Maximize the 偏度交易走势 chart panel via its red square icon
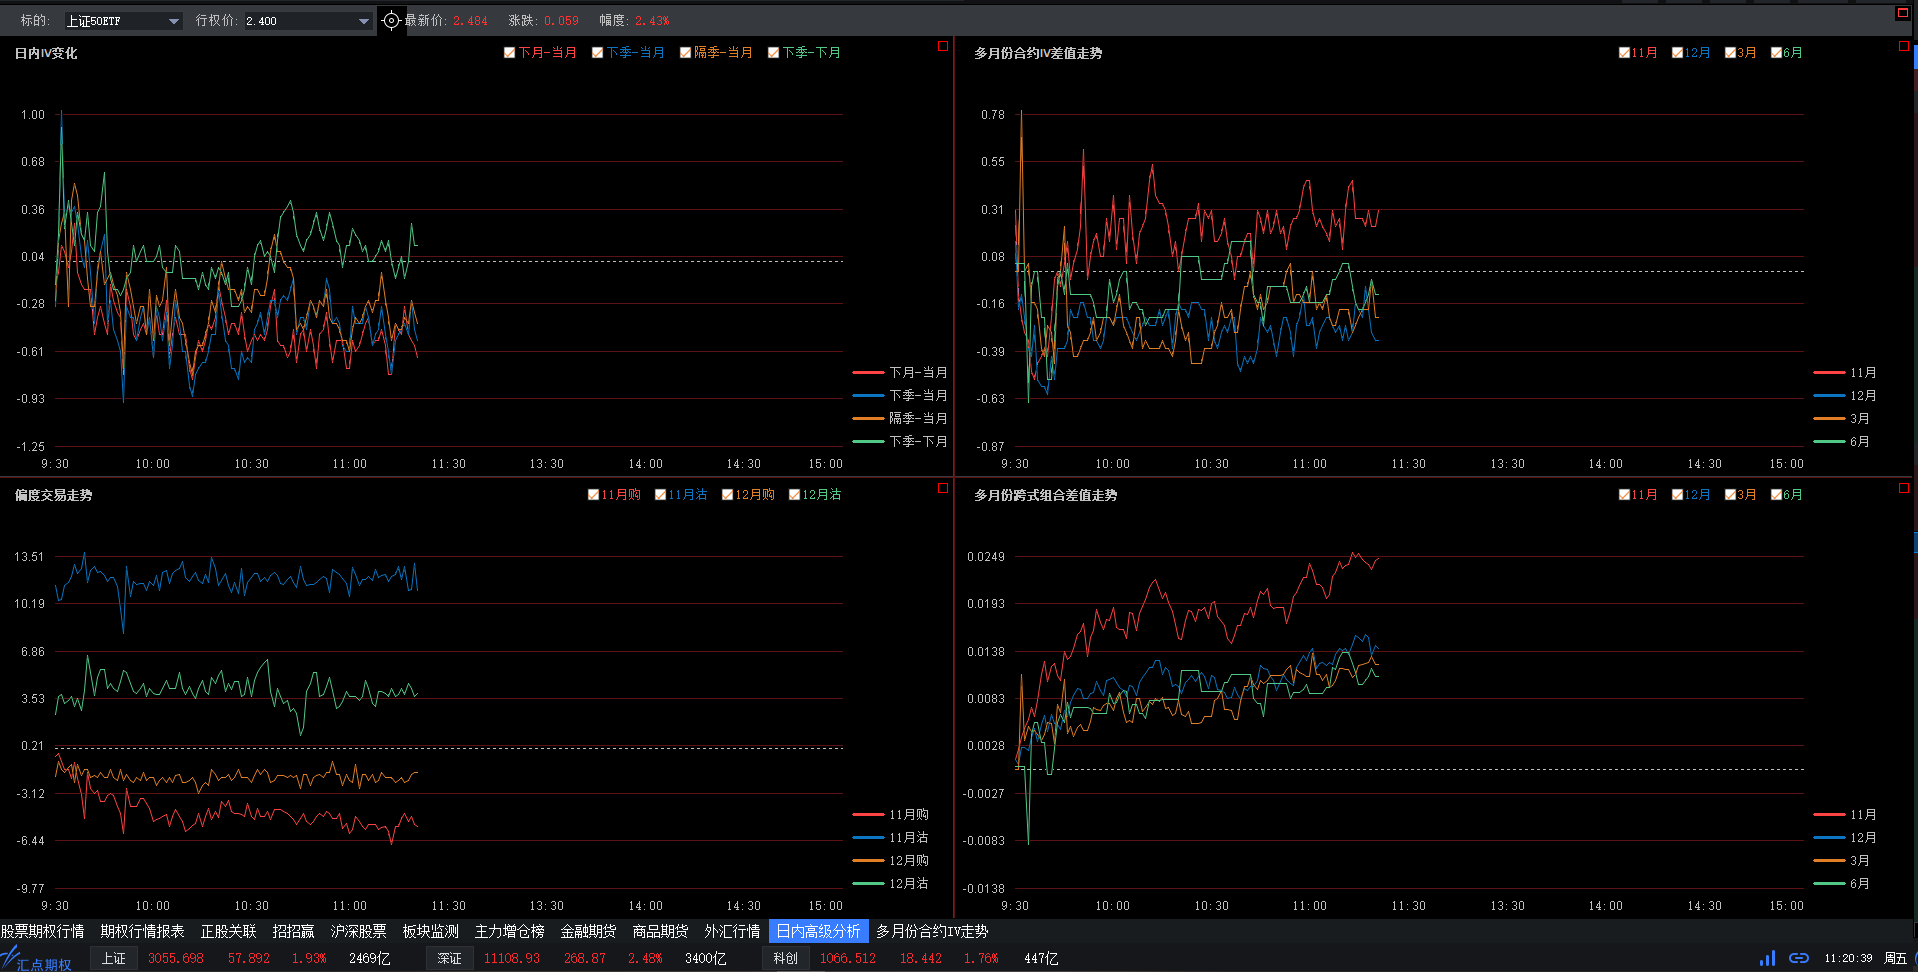The height and width of the screenshot is (972, 1918). [942, 488]
